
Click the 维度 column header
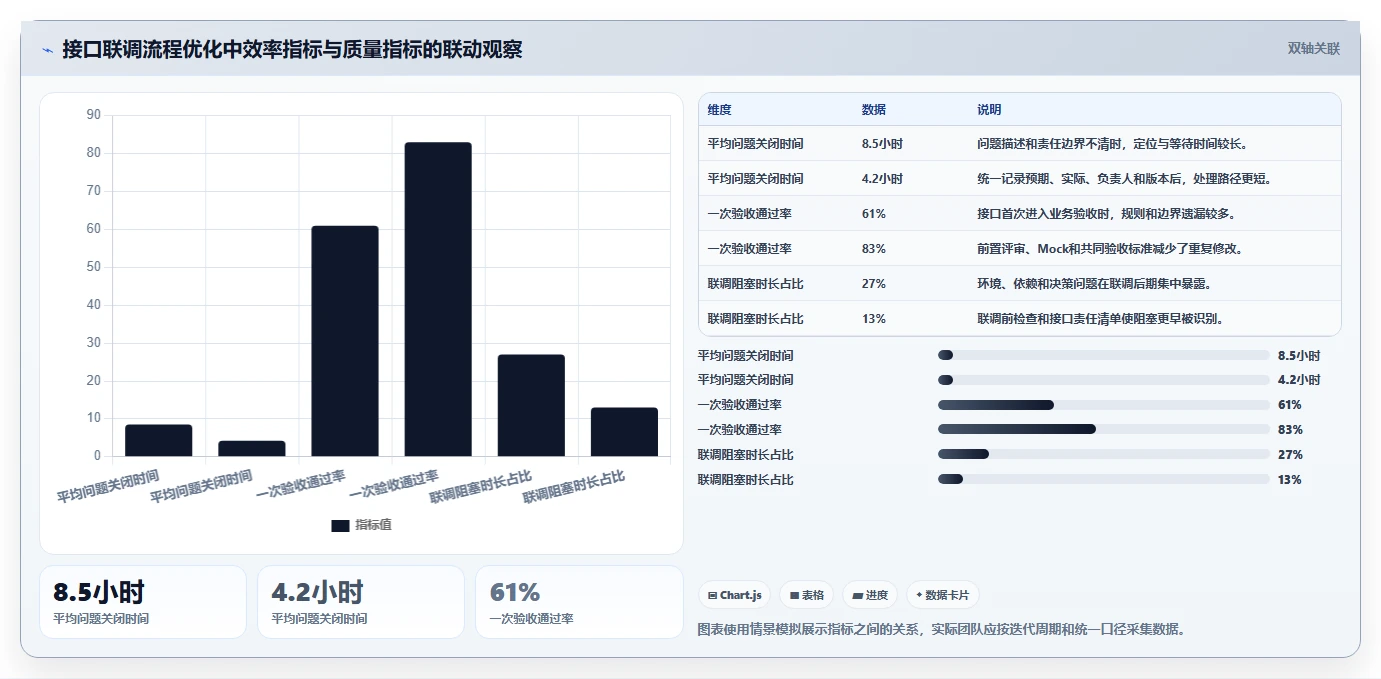coord(719,110)
